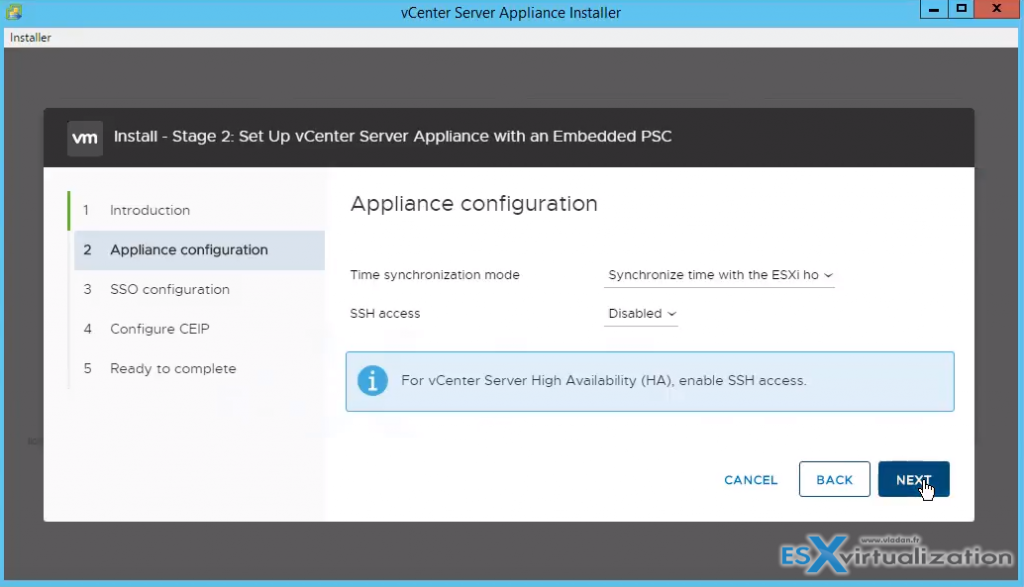Click the NEXT button
1024x587 pixels.
click(x=913, y=479)
